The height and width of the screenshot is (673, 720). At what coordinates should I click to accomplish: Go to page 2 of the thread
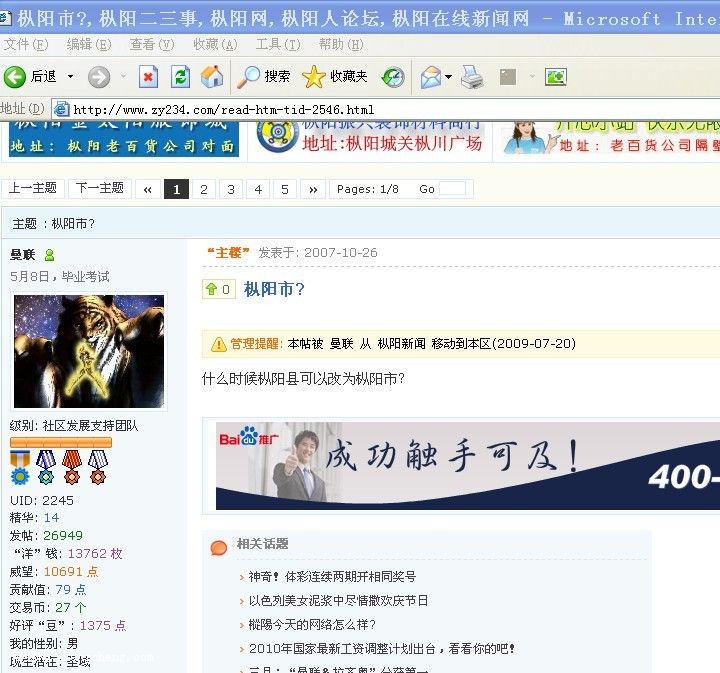(204, 189)
